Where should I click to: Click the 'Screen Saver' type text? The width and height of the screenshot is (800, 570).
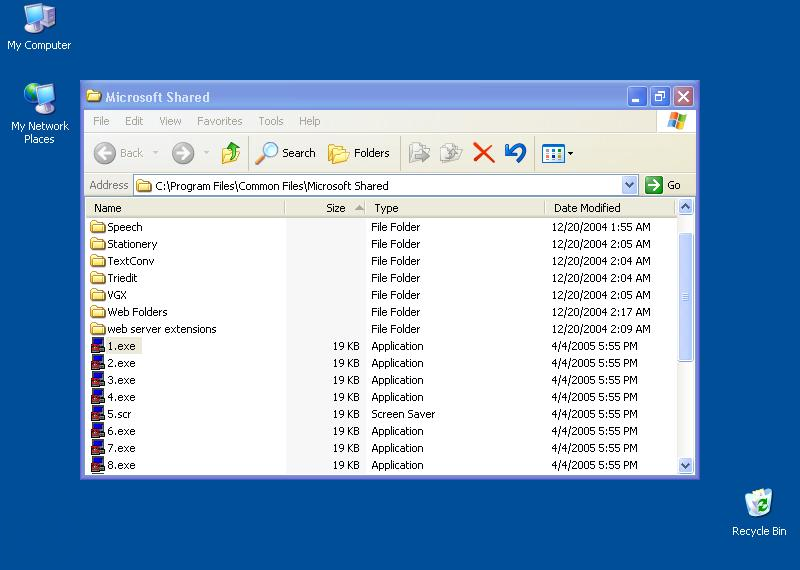(x=403, y=414)
